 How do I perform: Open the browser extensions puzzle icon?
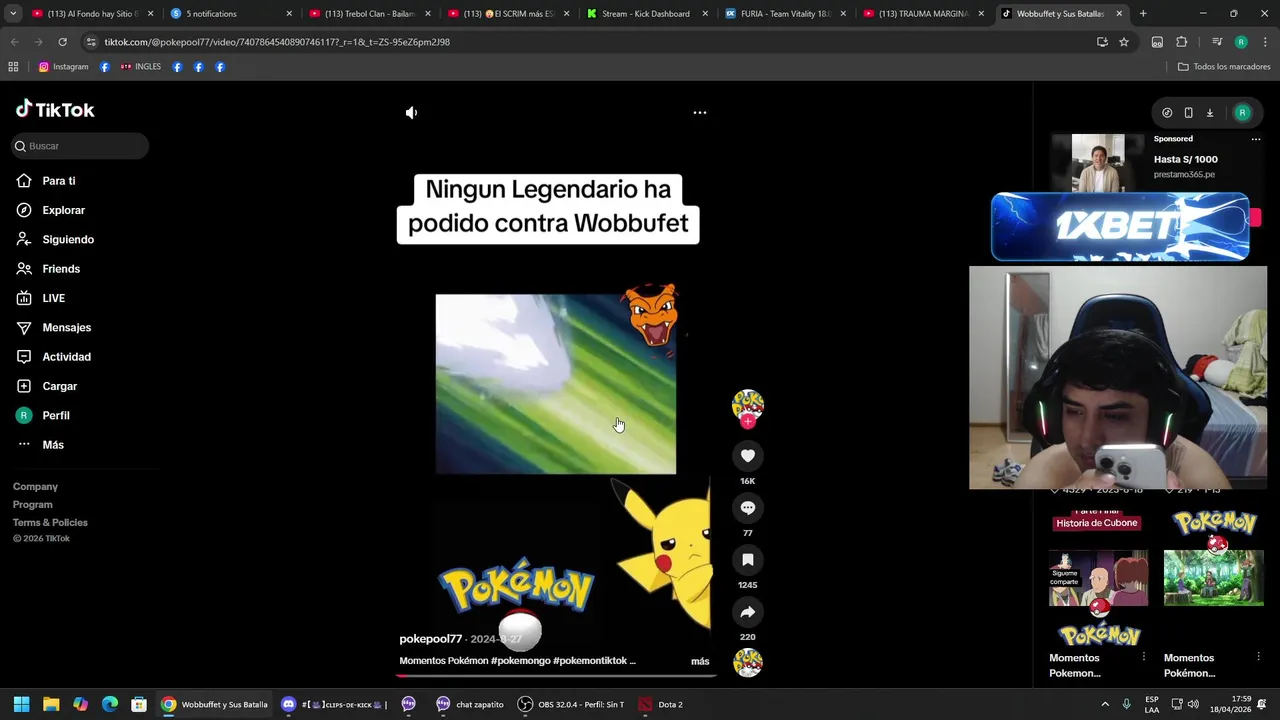coord(1182,42)
